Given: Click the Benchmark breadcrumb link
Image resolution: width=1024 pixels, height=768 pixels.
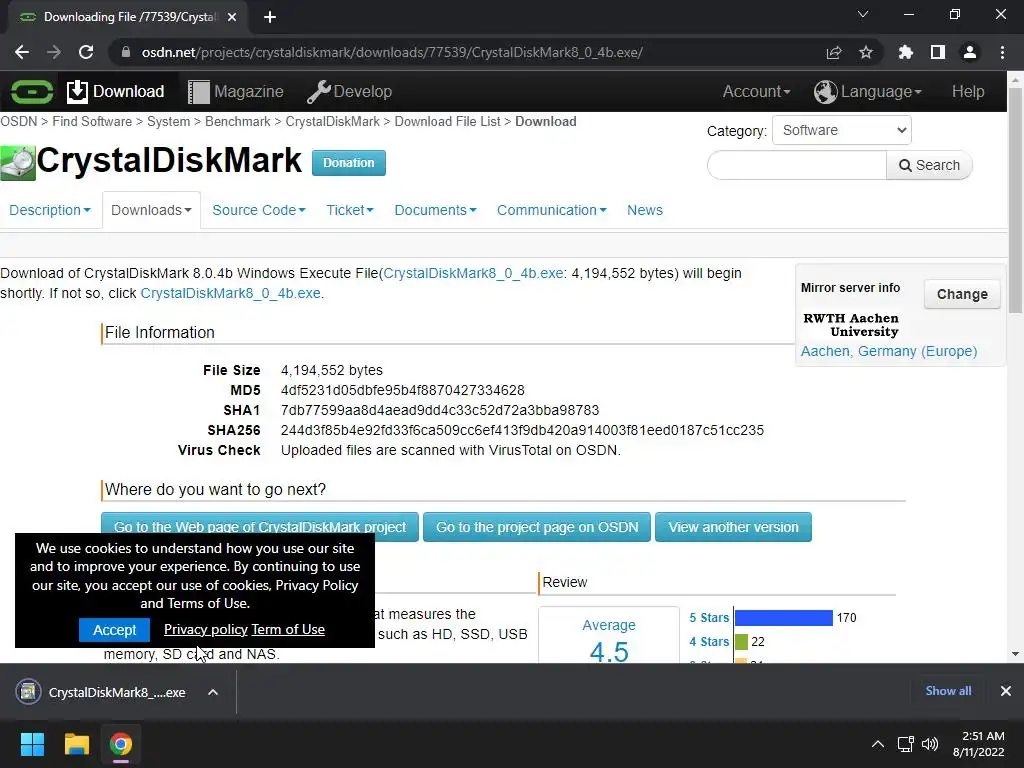Looking at the screenshot, I should 238,121.
